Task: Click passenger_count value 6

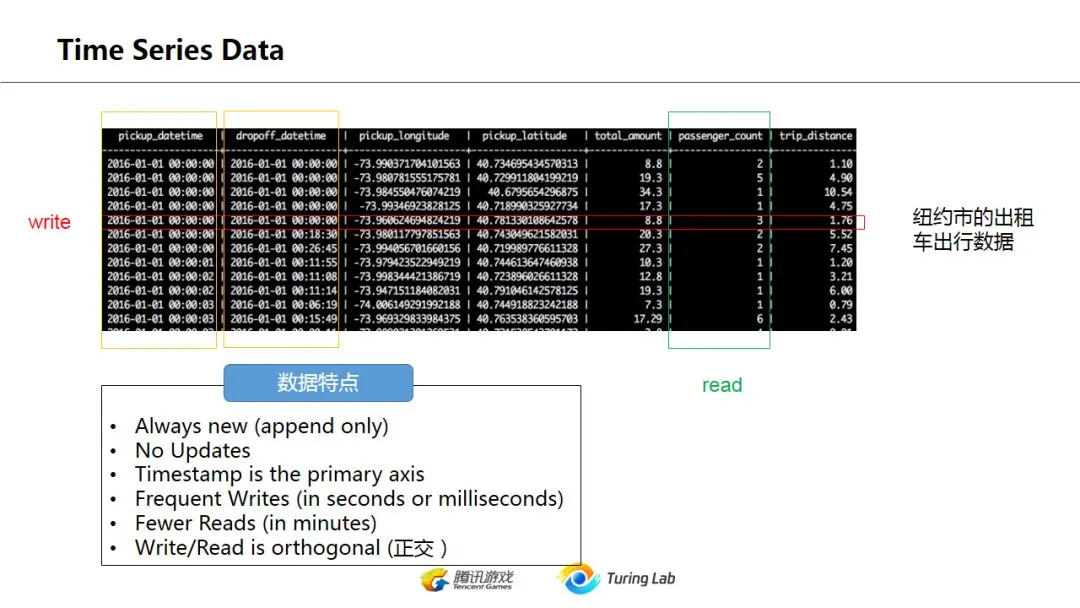Action: 760,319
